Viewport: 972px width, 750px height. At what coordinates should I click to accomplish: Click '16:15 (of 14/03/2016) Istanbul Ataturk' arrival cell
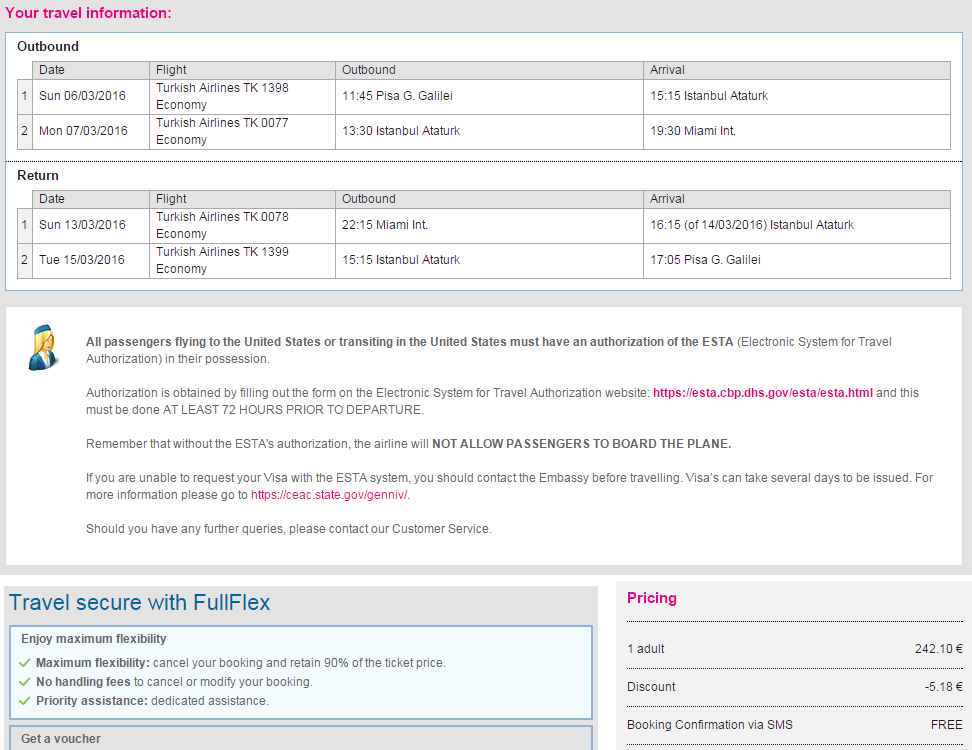click(x=797, y=226)
